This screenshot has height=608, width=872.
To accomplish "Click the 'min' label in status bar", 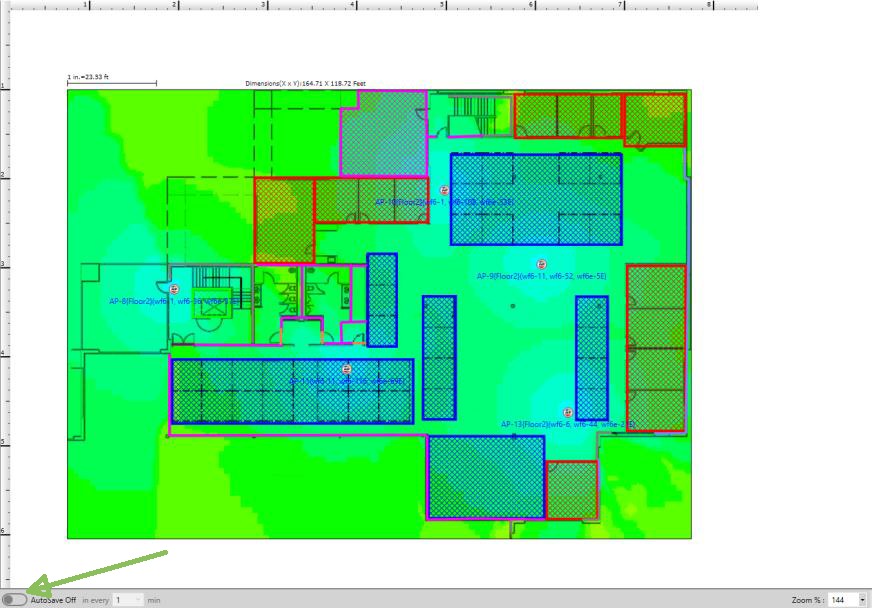I will coord(154,600).
